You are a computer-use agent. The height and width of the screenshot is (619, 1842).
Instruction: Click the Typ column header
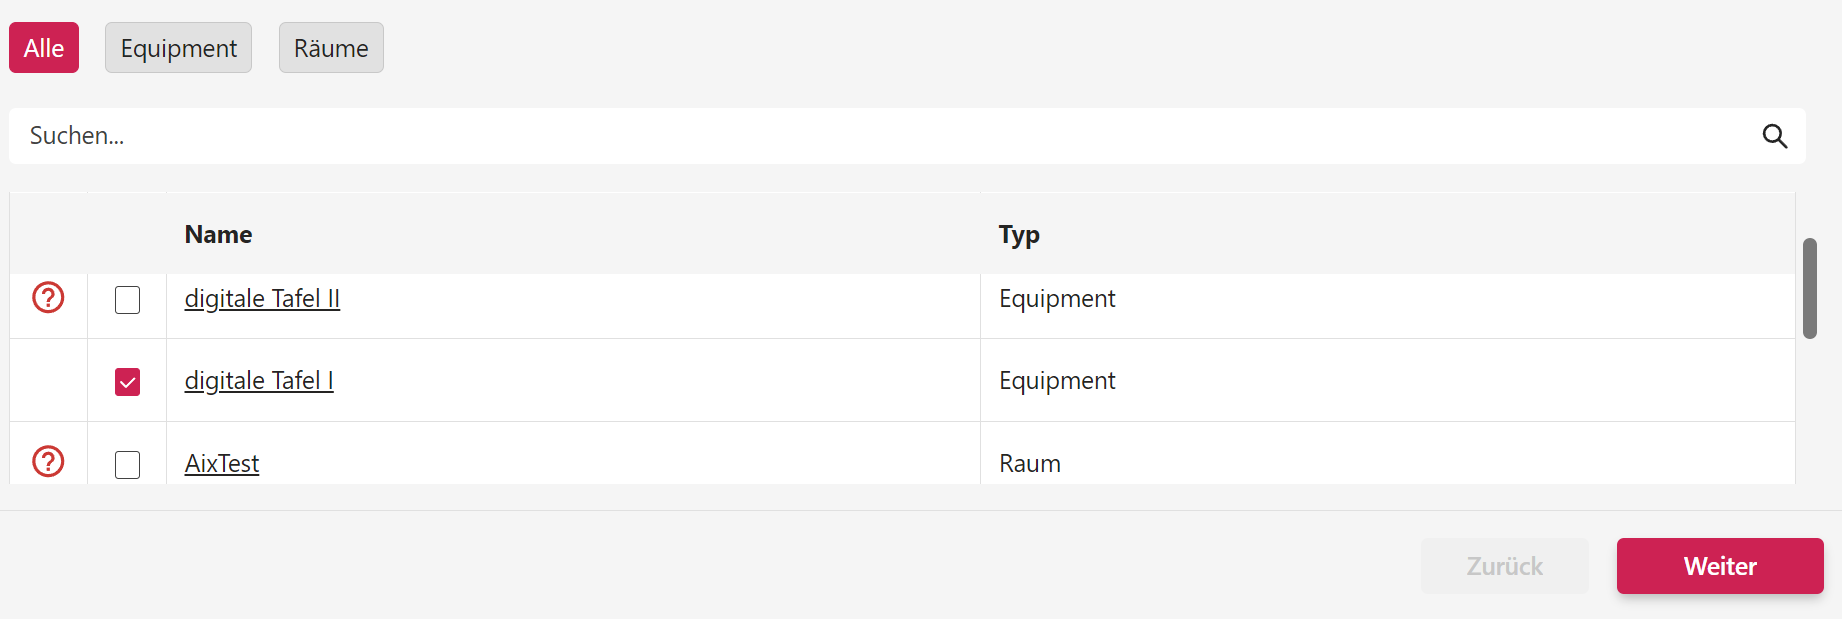pyautogui.click(x=1019, y=235)
